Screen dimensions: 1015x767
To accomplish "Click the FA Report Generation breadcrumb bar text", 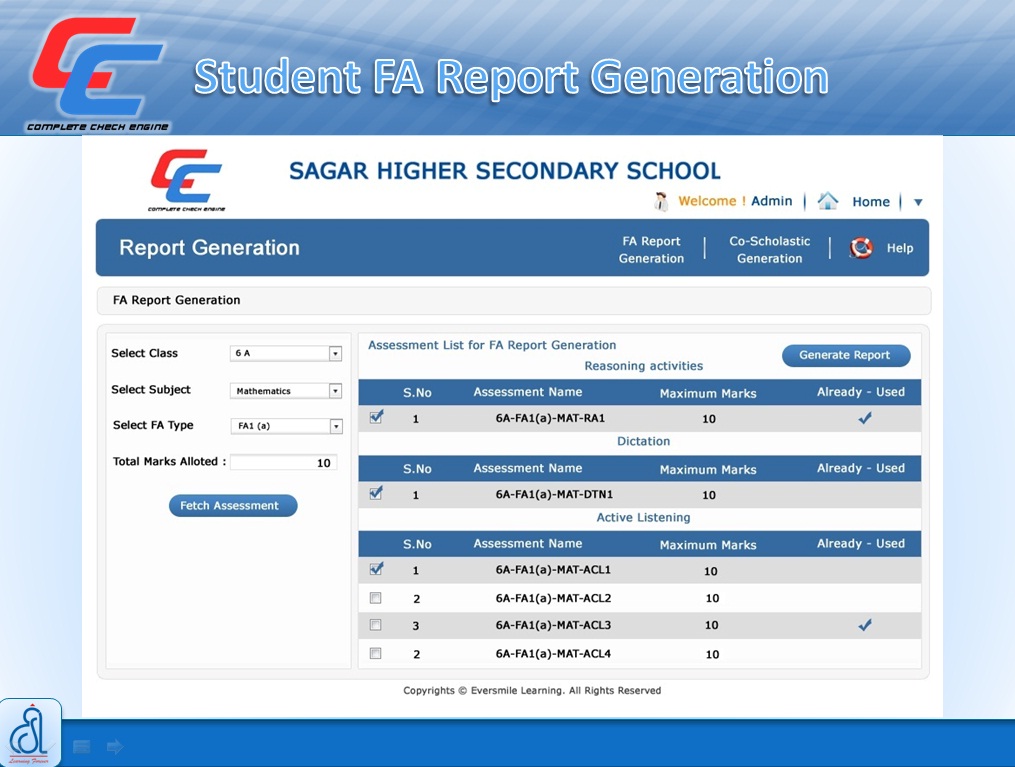I will click(x=176, y=300).
